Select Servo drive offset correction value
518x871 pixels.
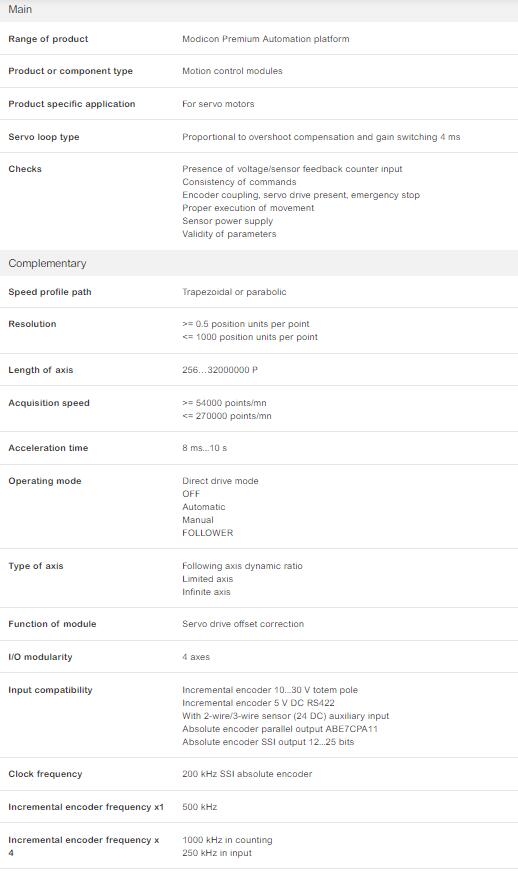[x=243, y=624]
